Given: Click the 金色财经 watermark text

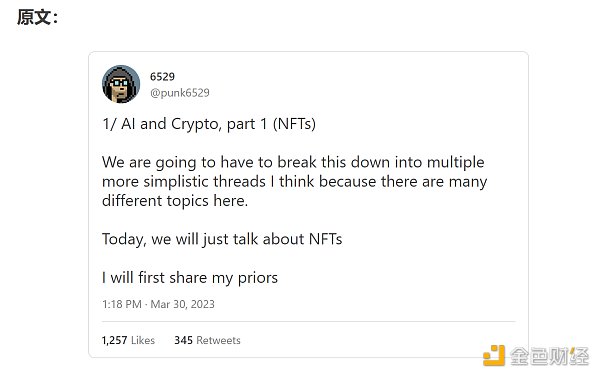Looking at the screenshot, I should (x=549, y=356).
